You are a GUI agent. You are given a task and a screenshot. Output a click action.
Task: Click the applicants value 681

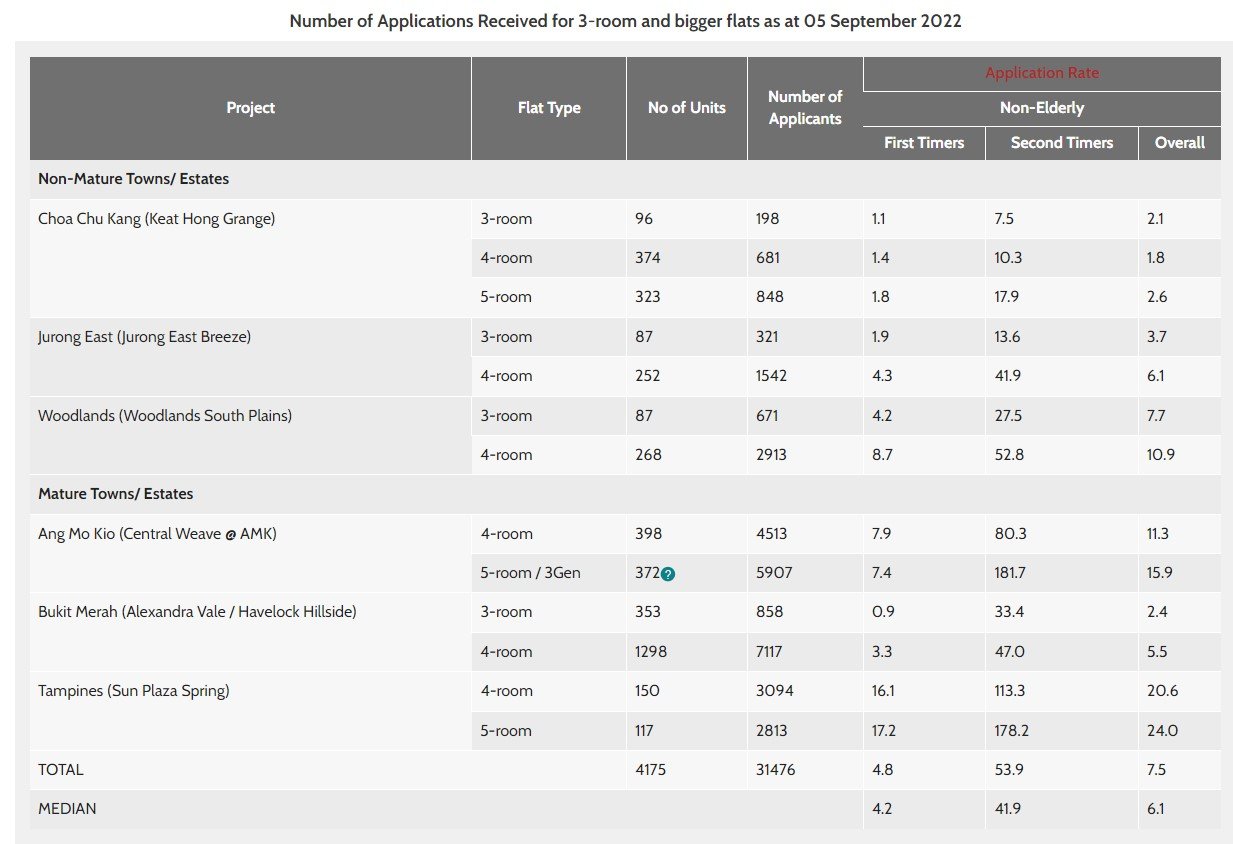tap(767, 258)
